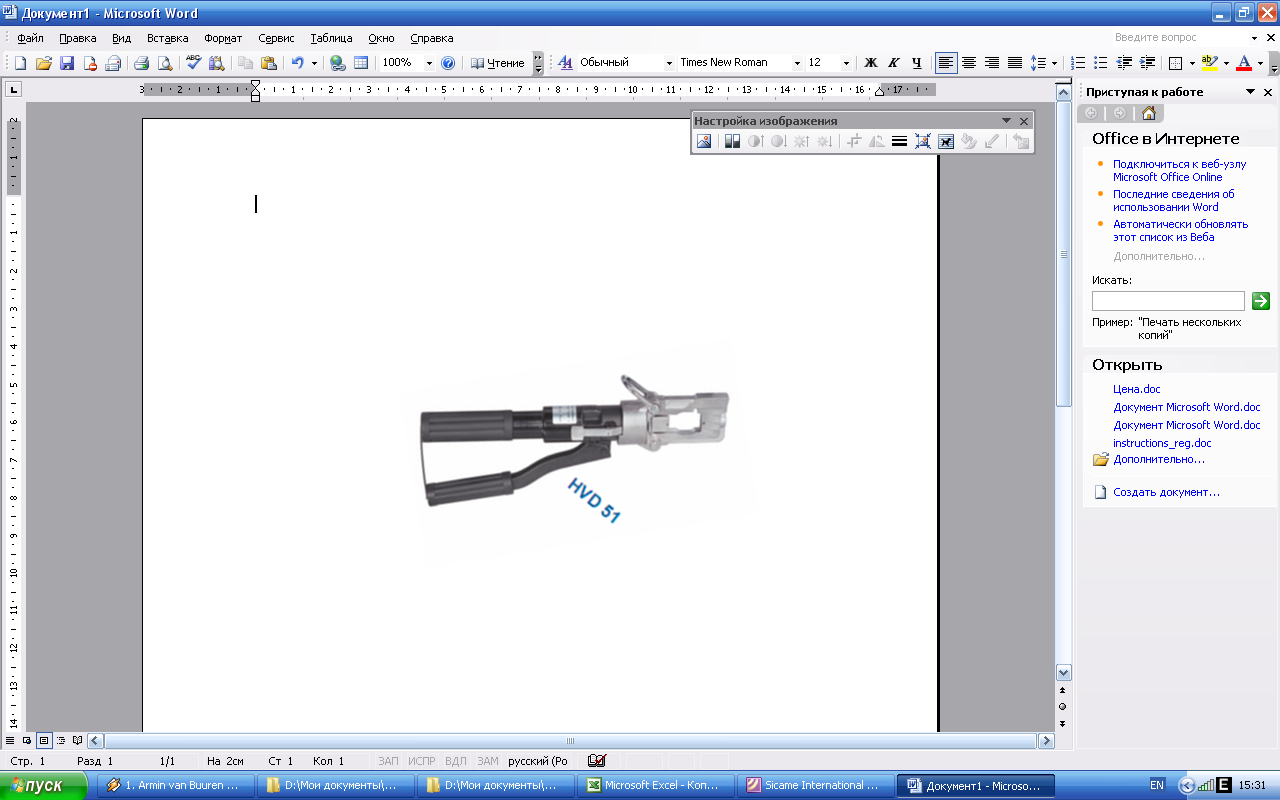This screenshot has width=1280, height=800.
Task: Switch to Normal view at bottom left
Action: pyautogui.click(x=10, y=741)
